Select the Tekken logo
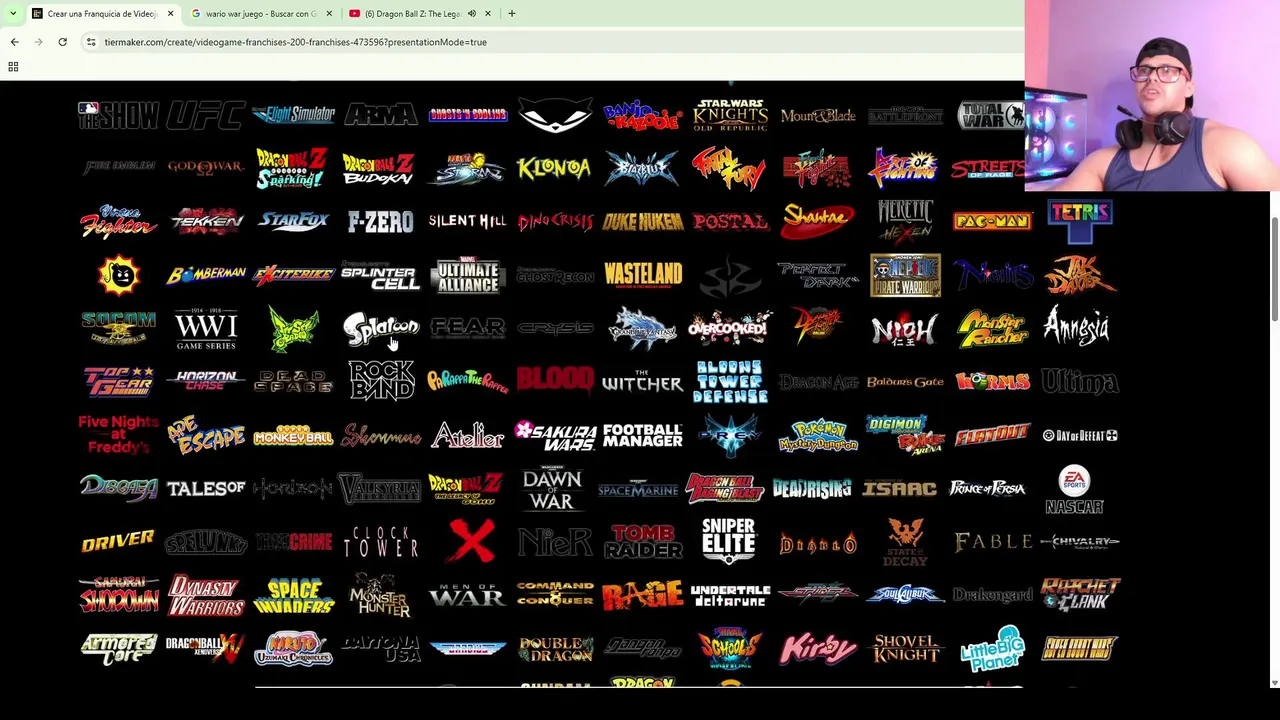Image resolution: width=1280 pixels, height=720 pixels. click(205, 221)
